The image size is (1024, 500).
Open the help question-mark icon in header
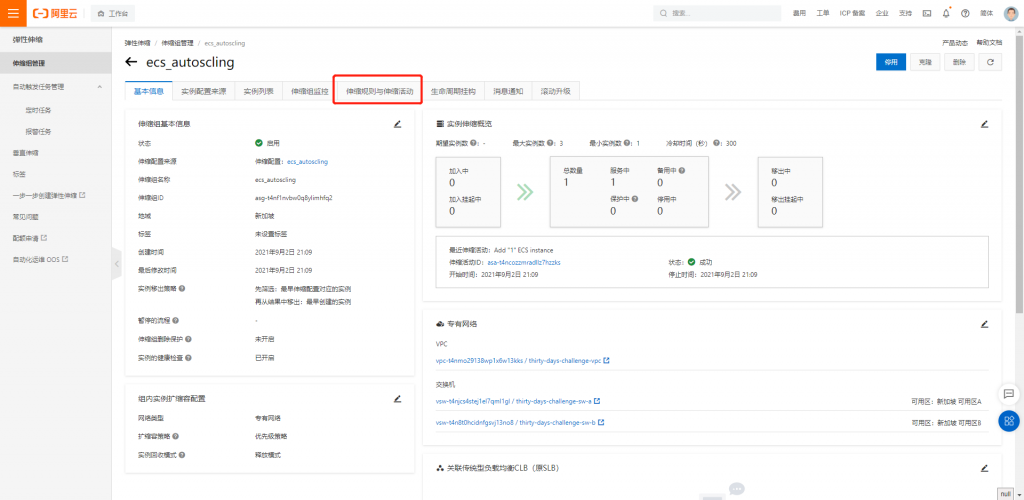click(965, 13)
